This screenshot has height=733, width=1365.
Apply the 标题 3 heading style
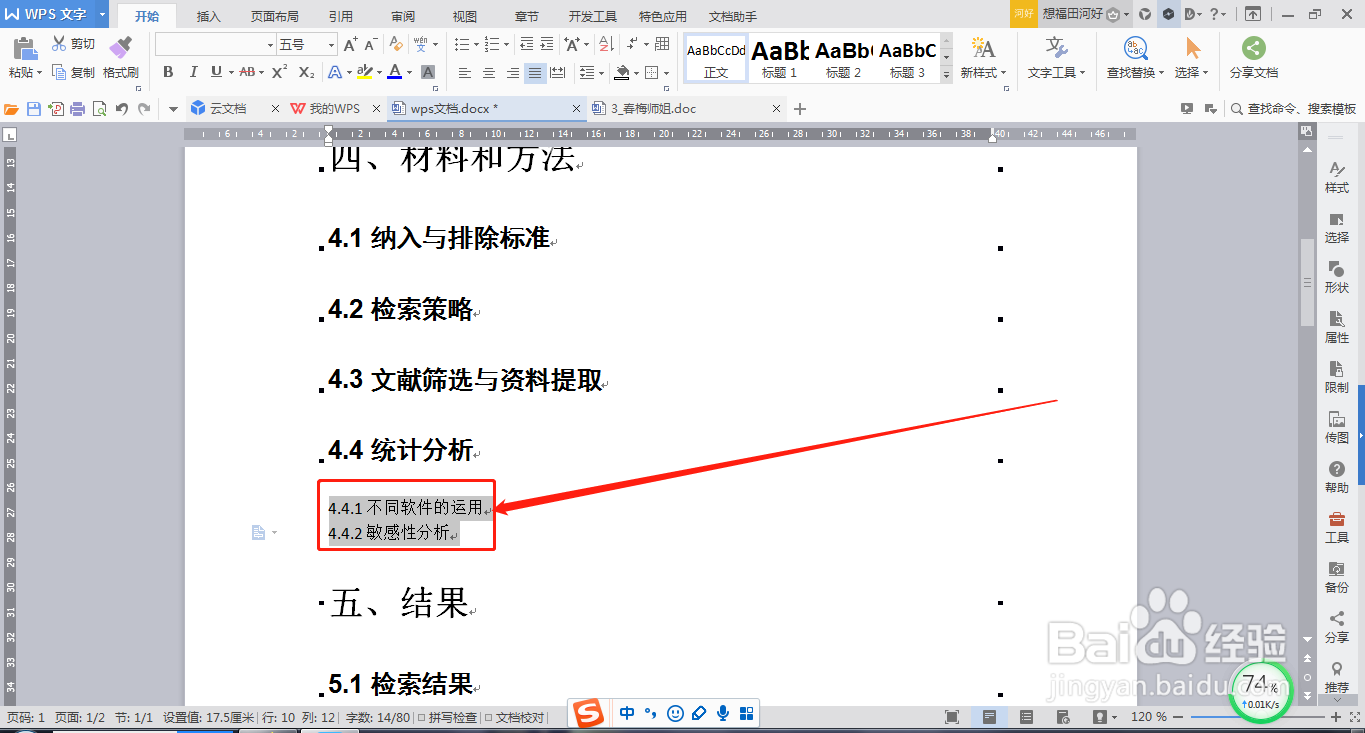tap(908, 58)
